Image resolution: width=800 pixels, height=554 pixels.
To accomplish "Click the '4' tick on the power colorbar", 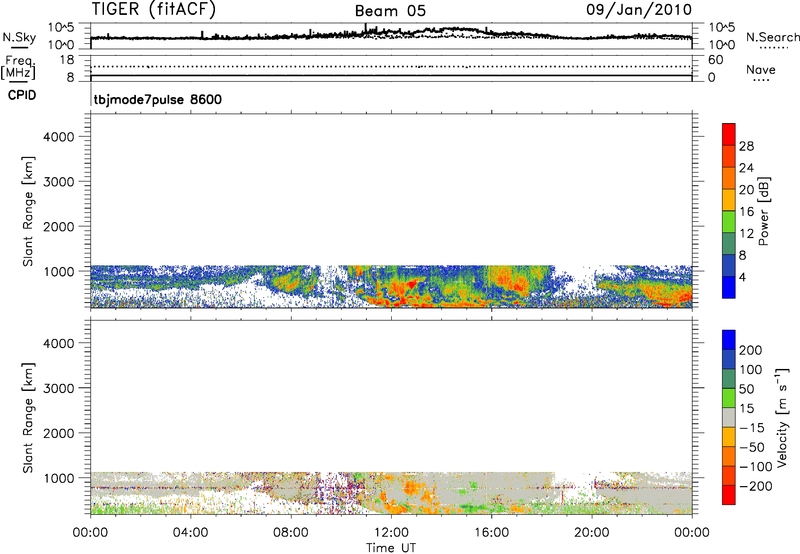I will (x=742, y=277).
